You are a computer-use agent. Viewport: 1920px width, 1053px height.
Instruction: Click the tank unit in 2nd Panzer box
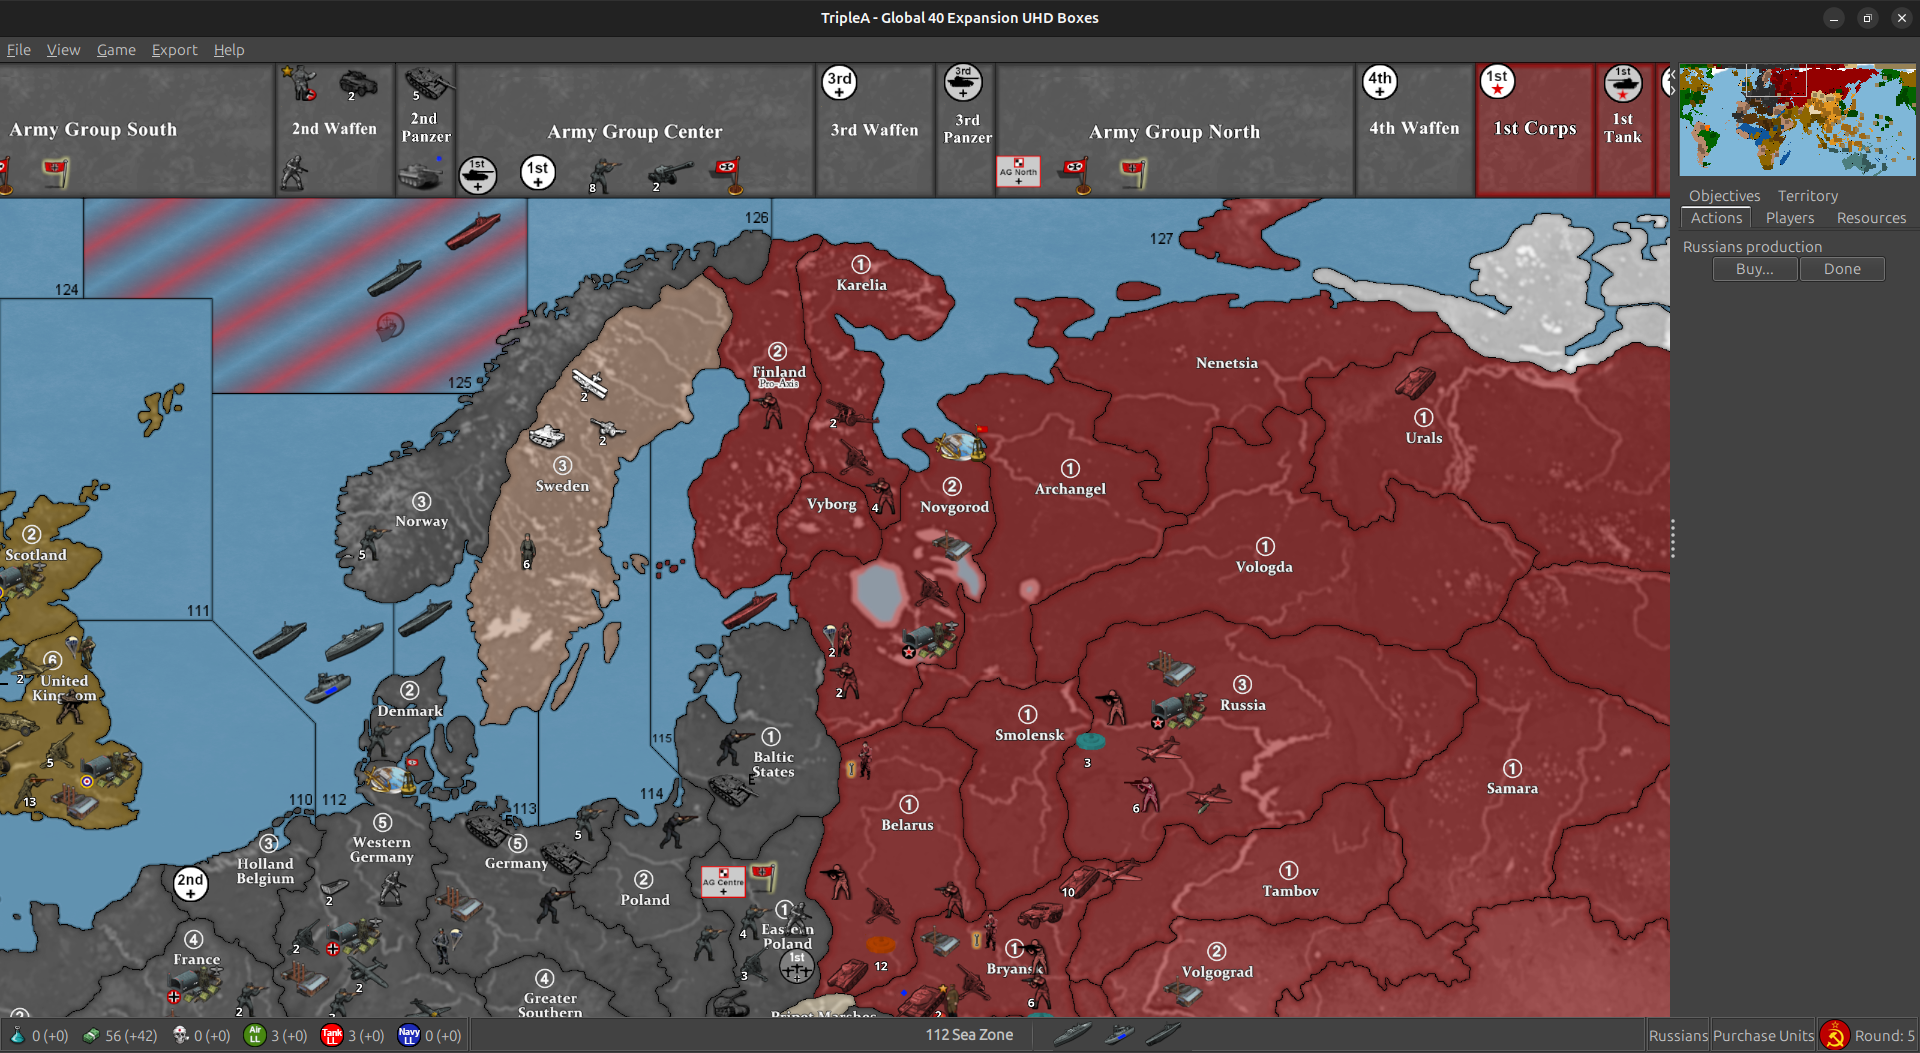click(428, 82)
